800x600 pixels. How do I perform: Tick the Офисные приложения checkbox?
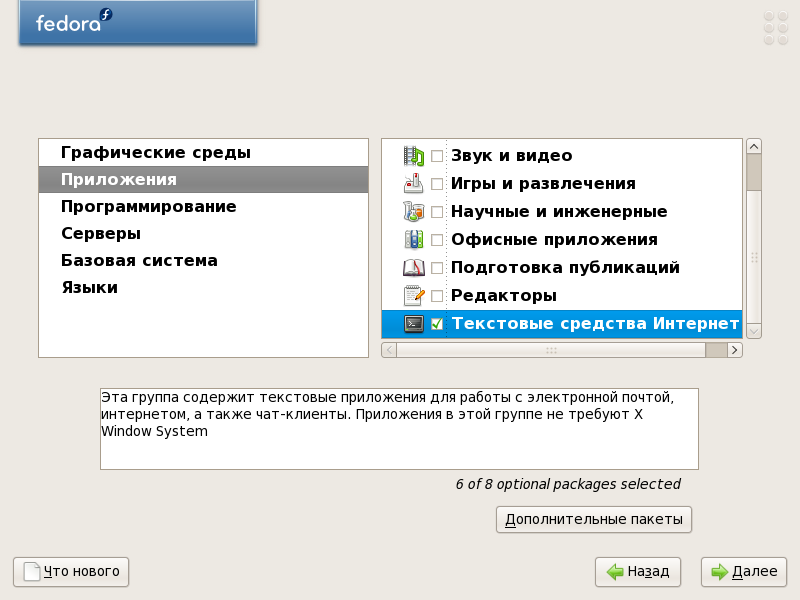pos(437,240)
